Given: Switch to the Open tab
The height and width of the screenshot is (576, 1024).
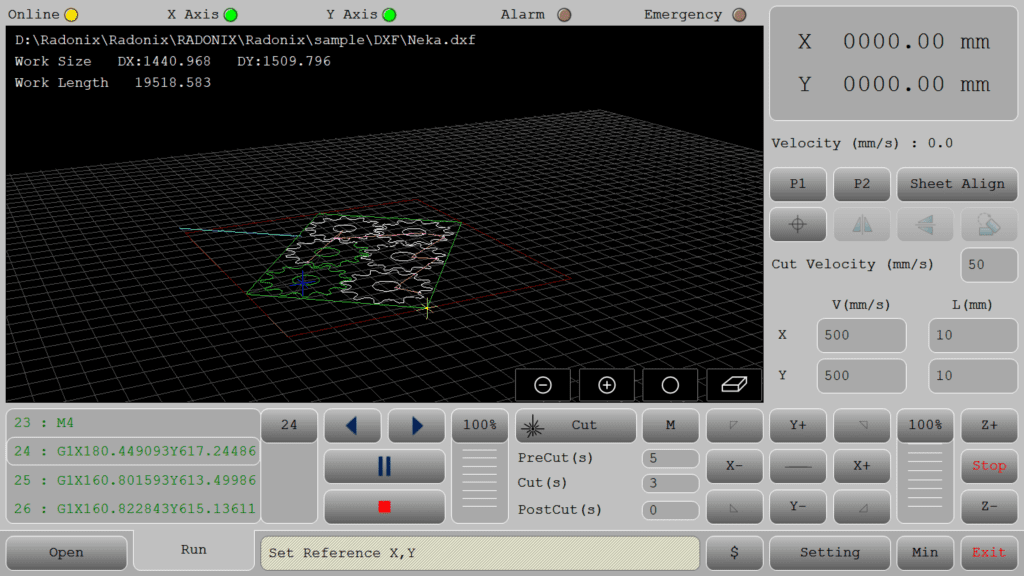Looking at the screenshot, I should click(x=66, y=552).
